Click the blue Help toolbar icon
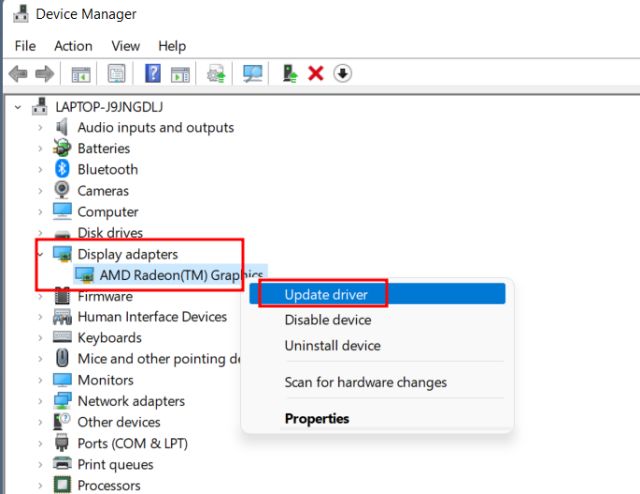 (x=153, y=73)
